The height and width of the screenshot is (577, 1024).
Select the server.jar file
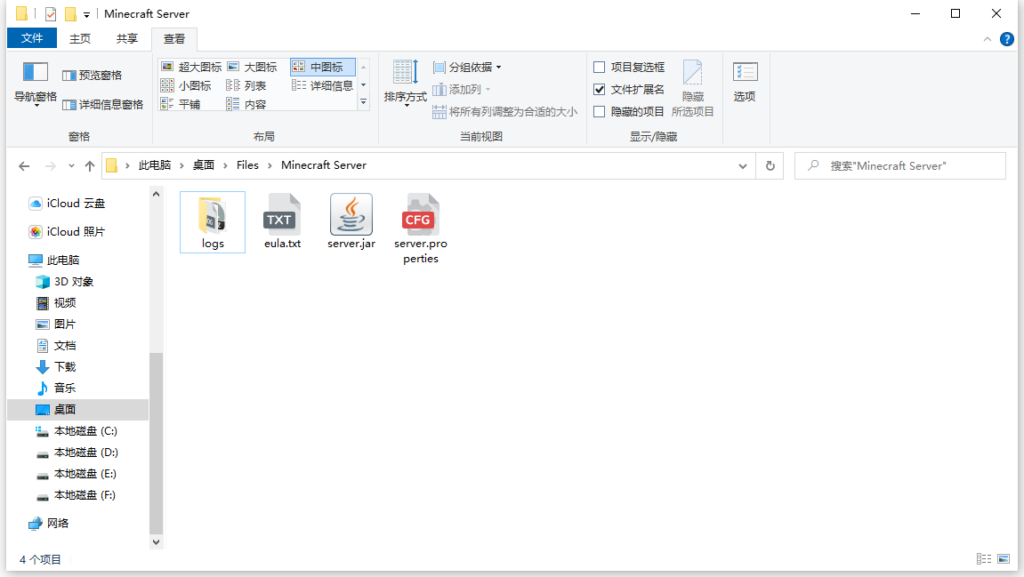coord(351,222)
